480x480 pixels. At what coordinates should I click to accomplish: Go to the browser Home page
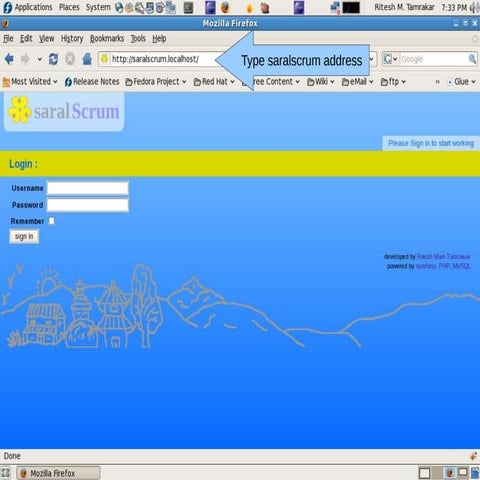[x=87, y=59]
